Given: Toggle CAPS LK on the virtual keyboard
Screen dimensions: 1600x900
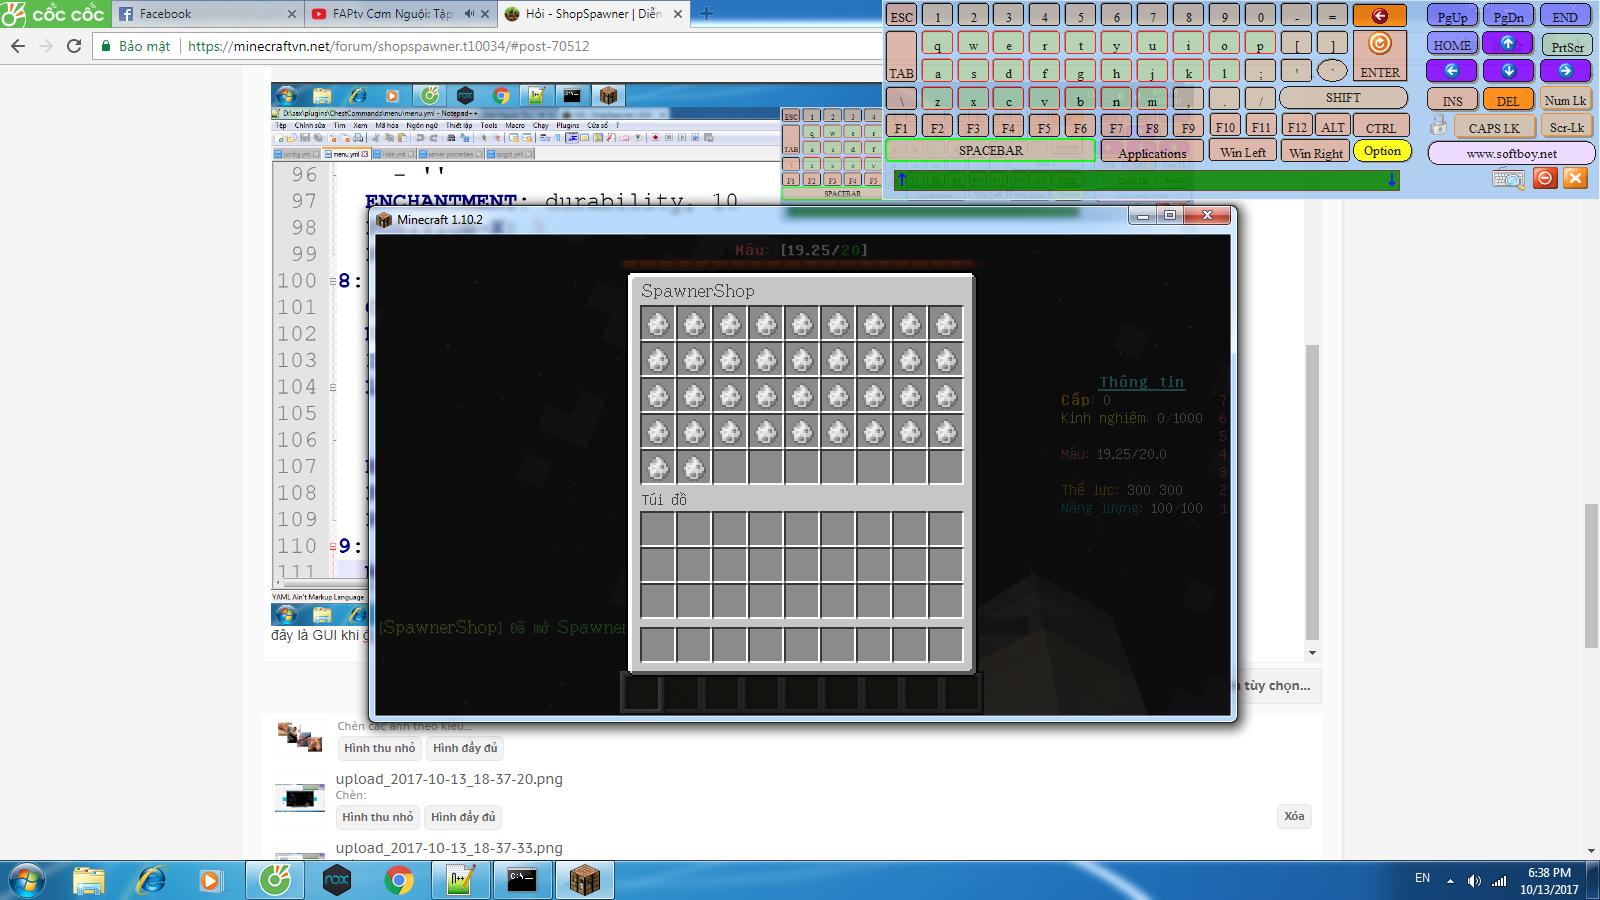Looking at the screenshot, I should pos(1494,127).
